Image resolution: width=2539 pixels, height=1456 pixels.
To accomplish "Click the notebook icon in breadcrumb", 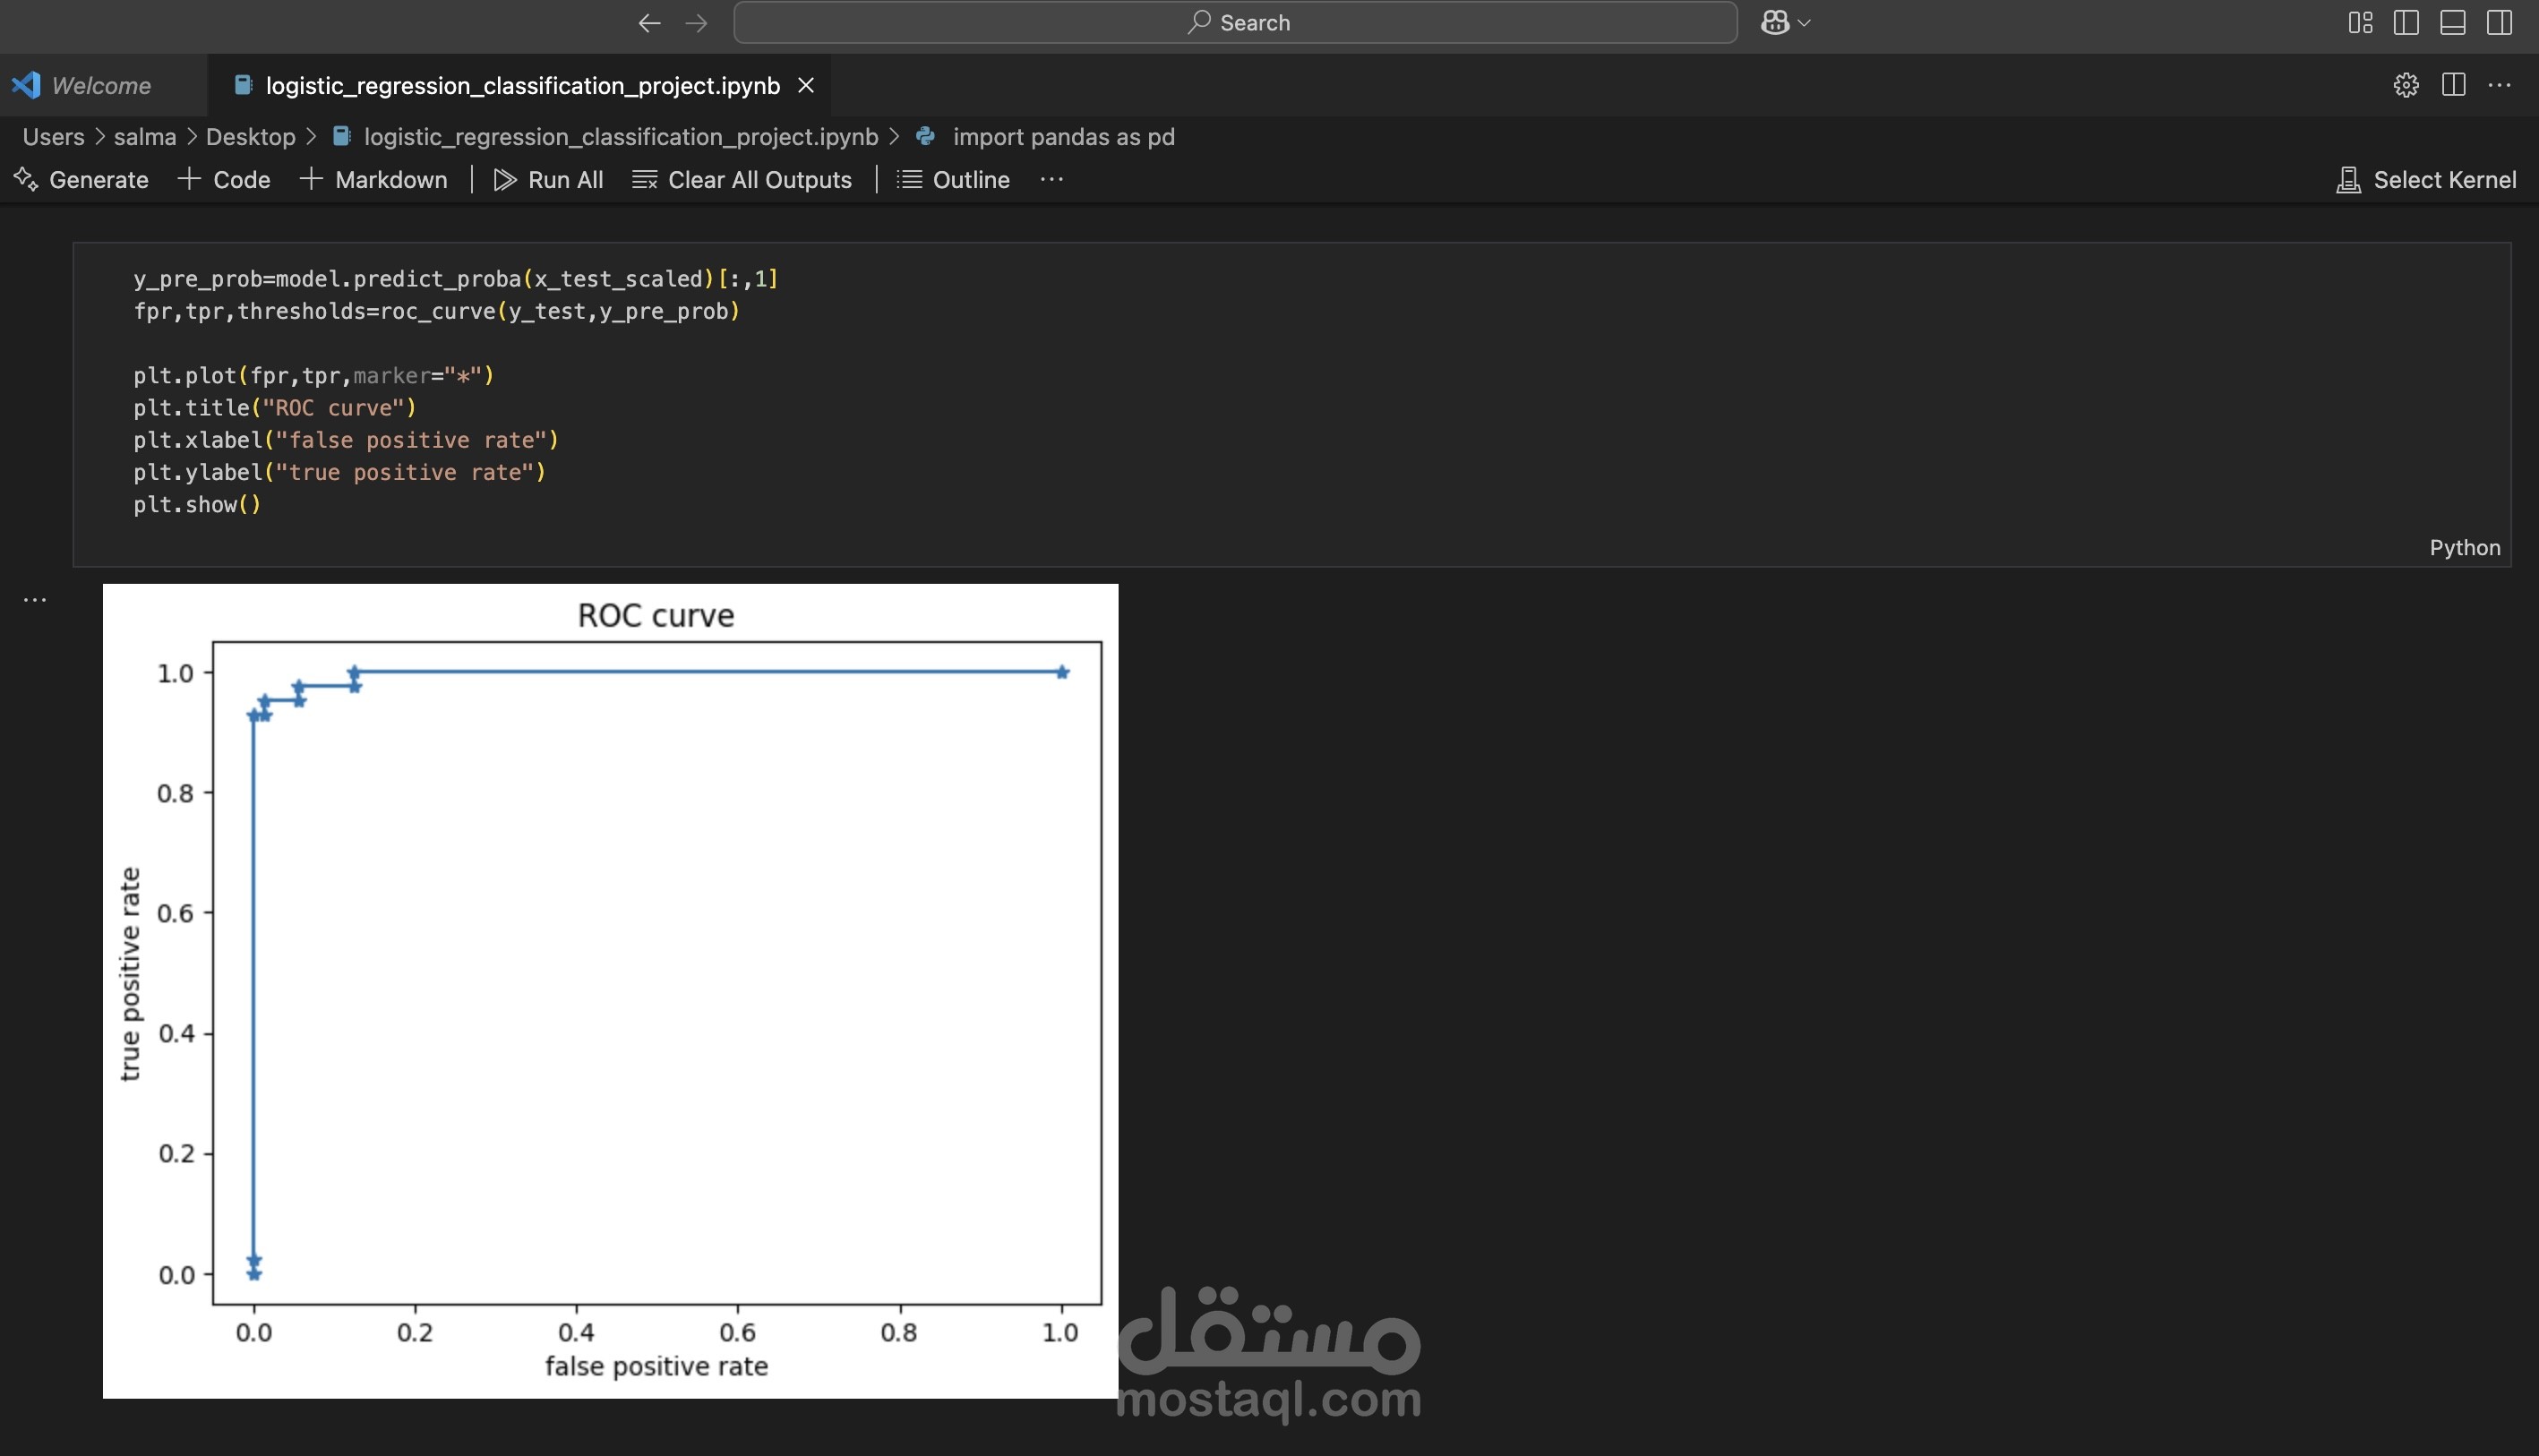I will [341, 136].
